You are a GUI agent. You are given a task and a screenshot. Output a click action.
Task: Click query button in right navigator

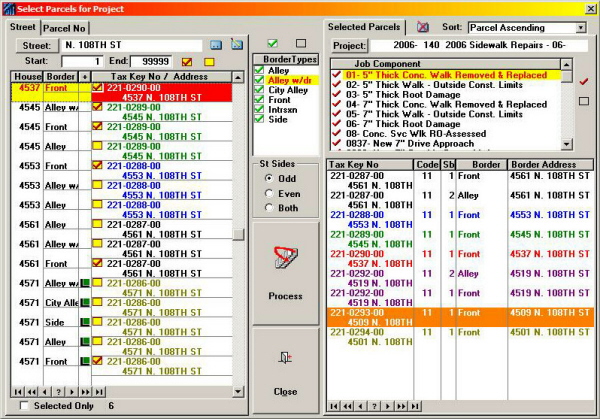coord(374,406)
